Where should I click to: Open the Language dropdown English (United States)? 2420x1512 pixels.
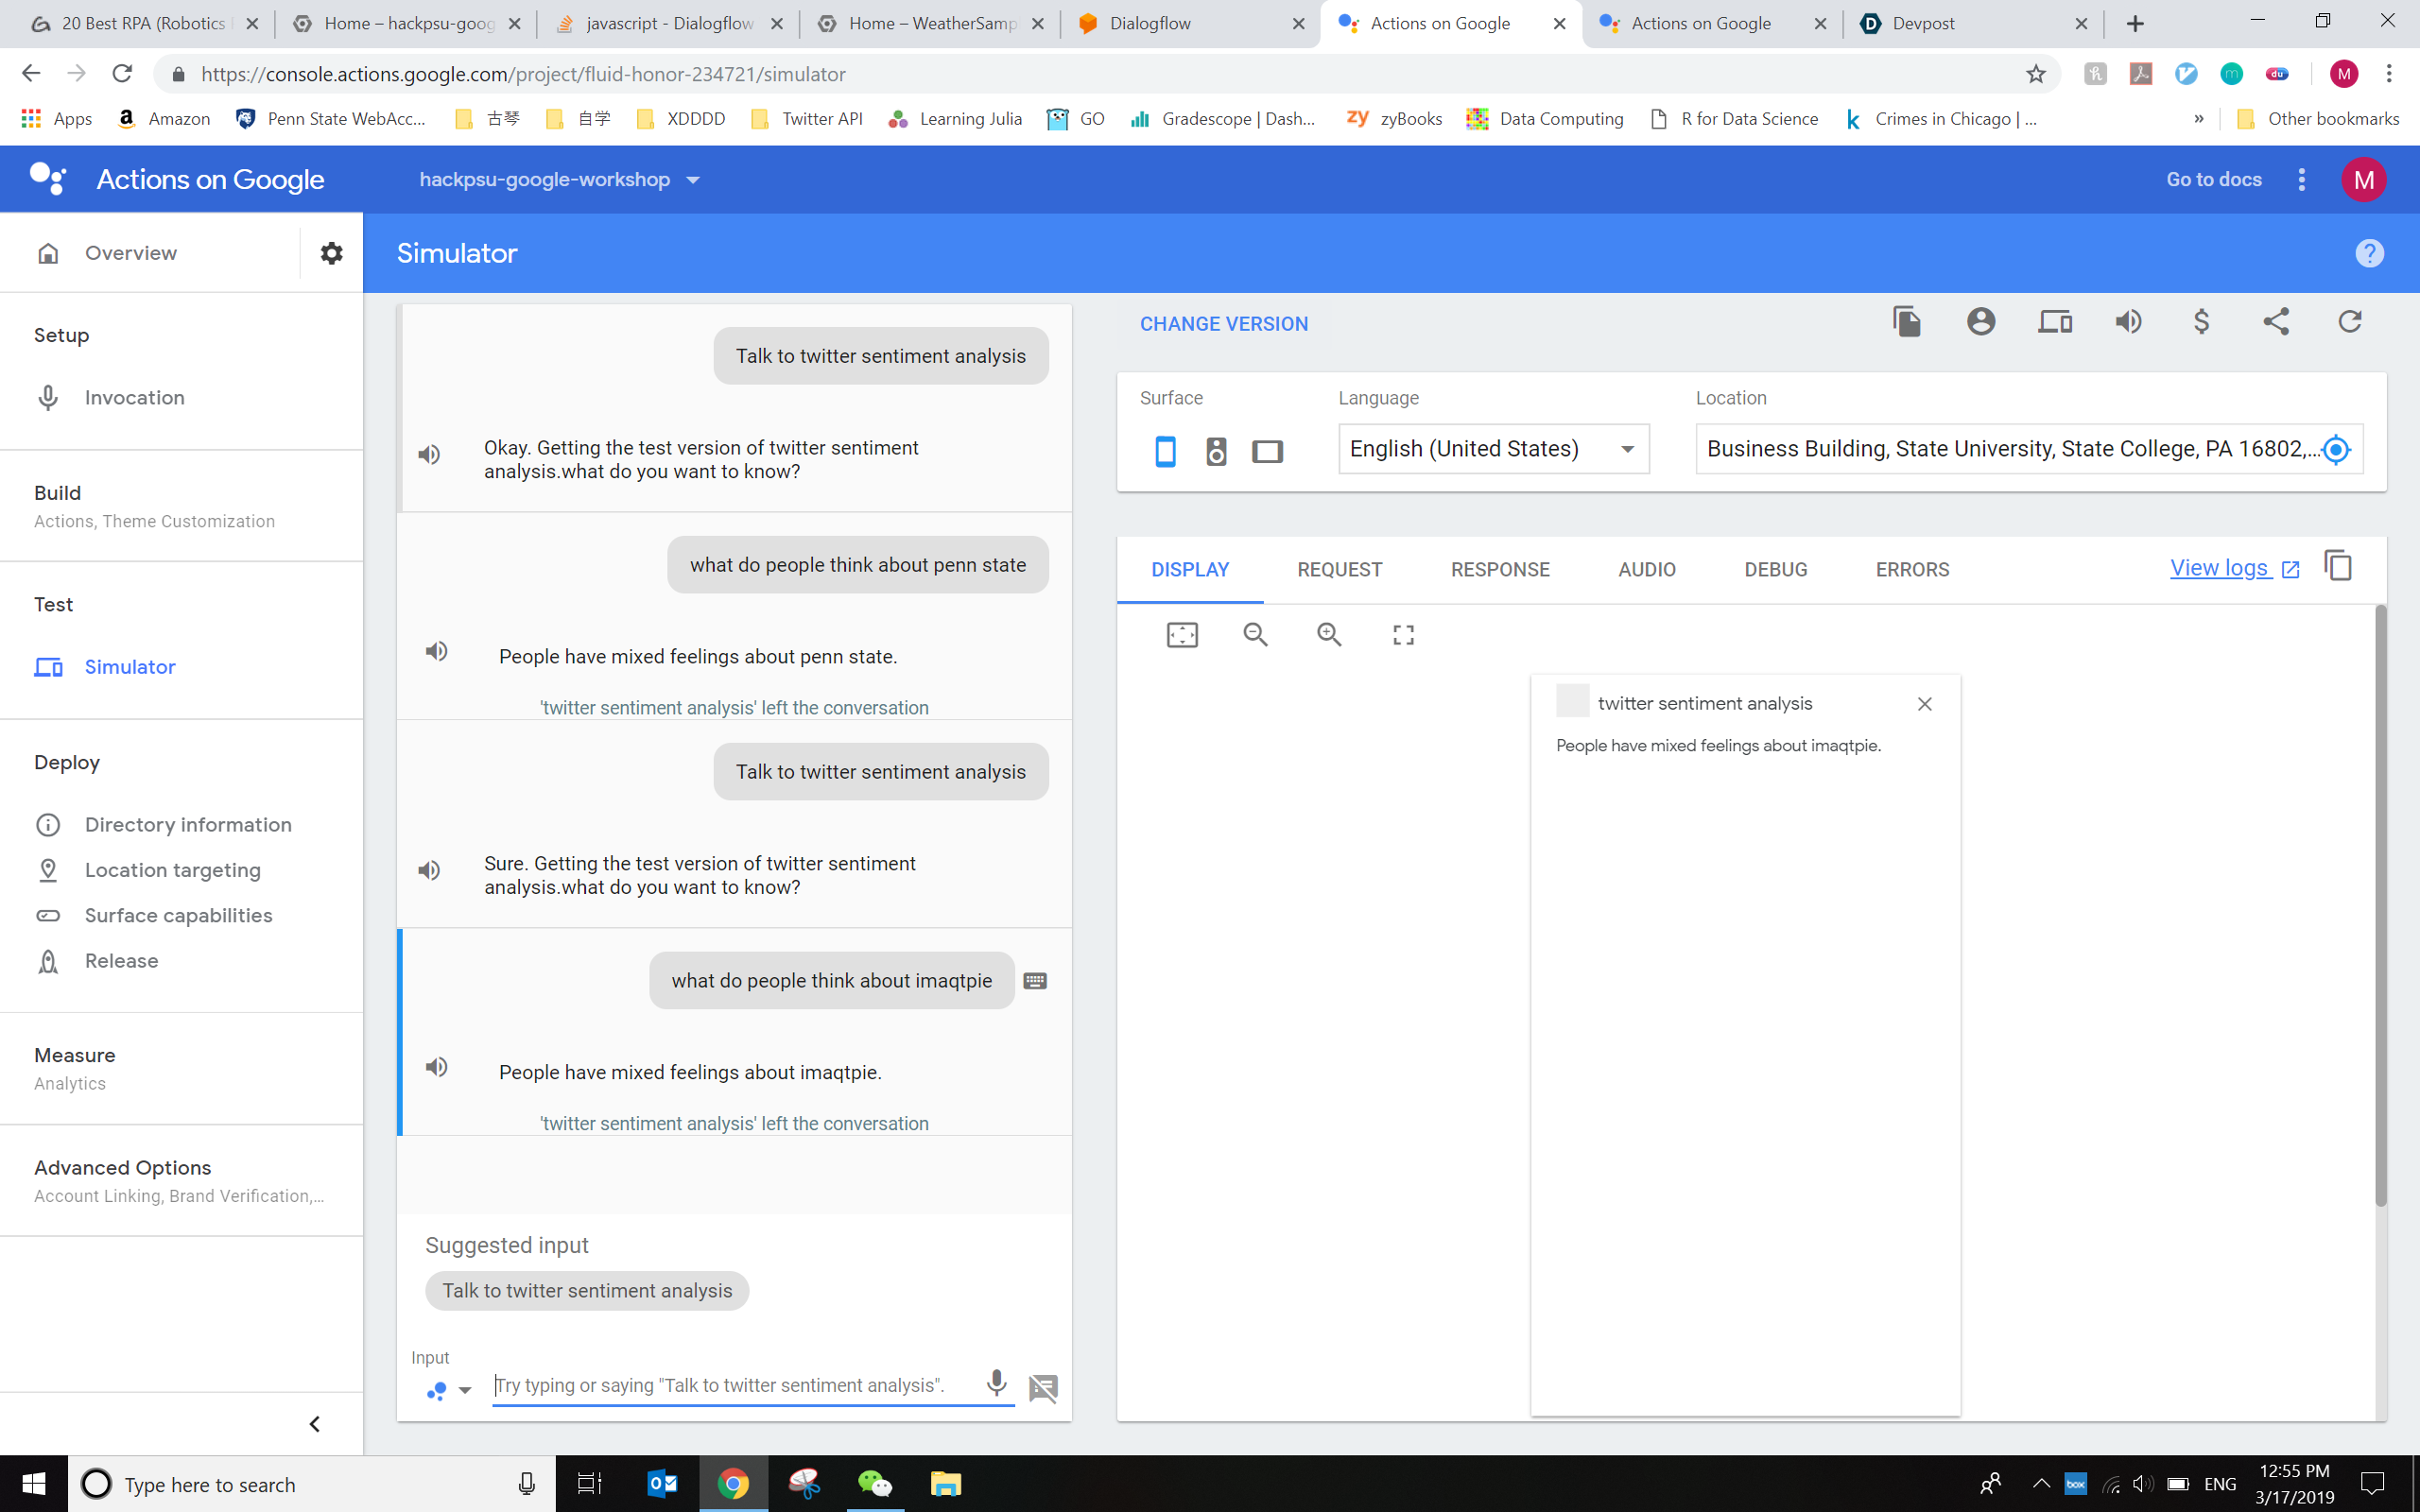(1493, 449)
